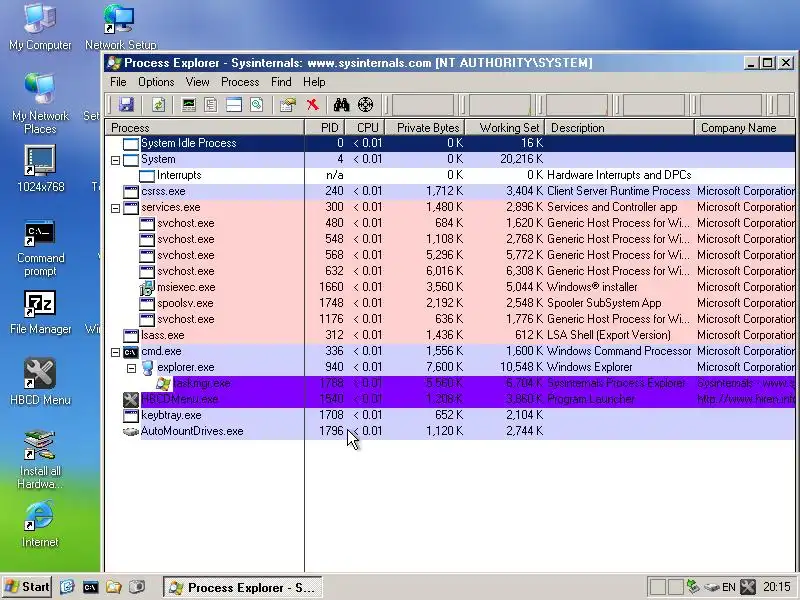Open the 7z File Manager desktop icon
800x600 pixels.
point(40,313)
